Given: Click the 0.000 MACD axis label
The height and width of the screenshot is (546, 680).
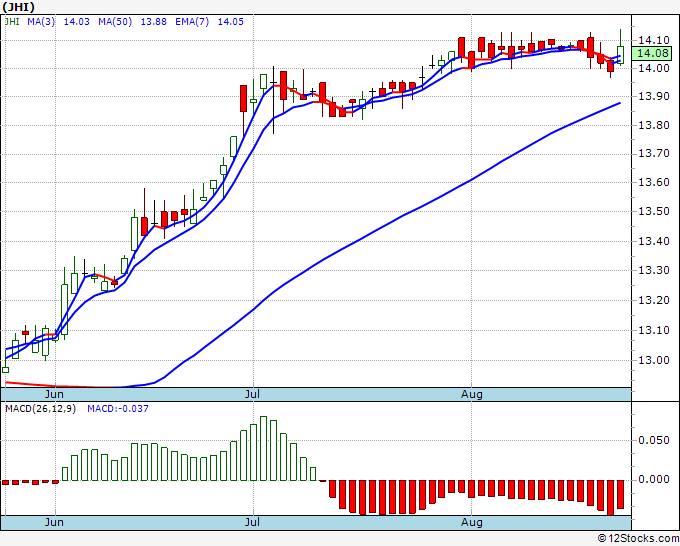Looking at the screenshot, I should coord(654,479).
